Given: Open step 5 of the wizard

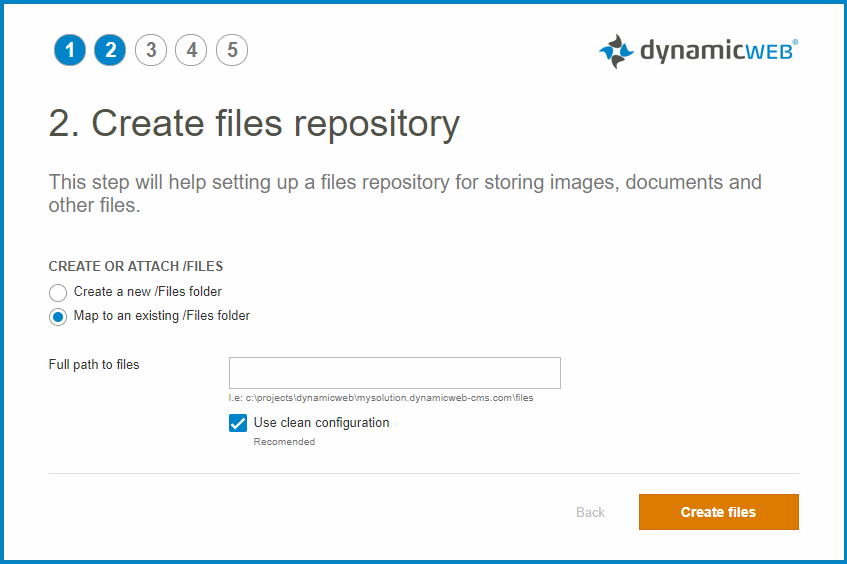Looking at the screenshot, I should (232, 50).
